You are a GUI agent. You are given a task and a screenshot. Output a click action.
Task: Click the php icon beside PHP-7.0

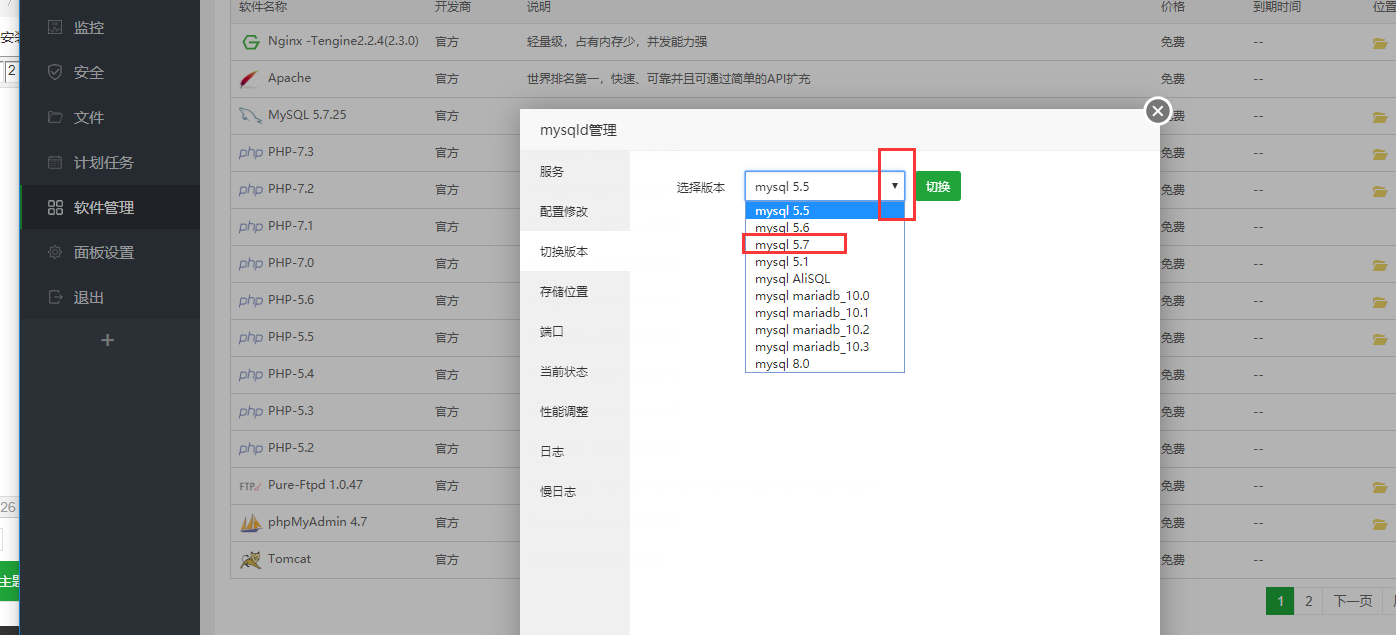tap(251, 264)
